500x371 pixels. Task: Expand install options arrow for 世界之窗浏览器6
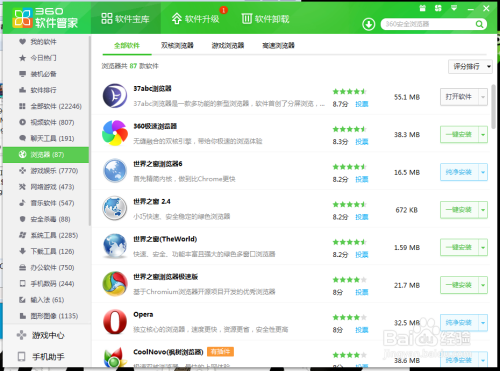click(483, 172)
